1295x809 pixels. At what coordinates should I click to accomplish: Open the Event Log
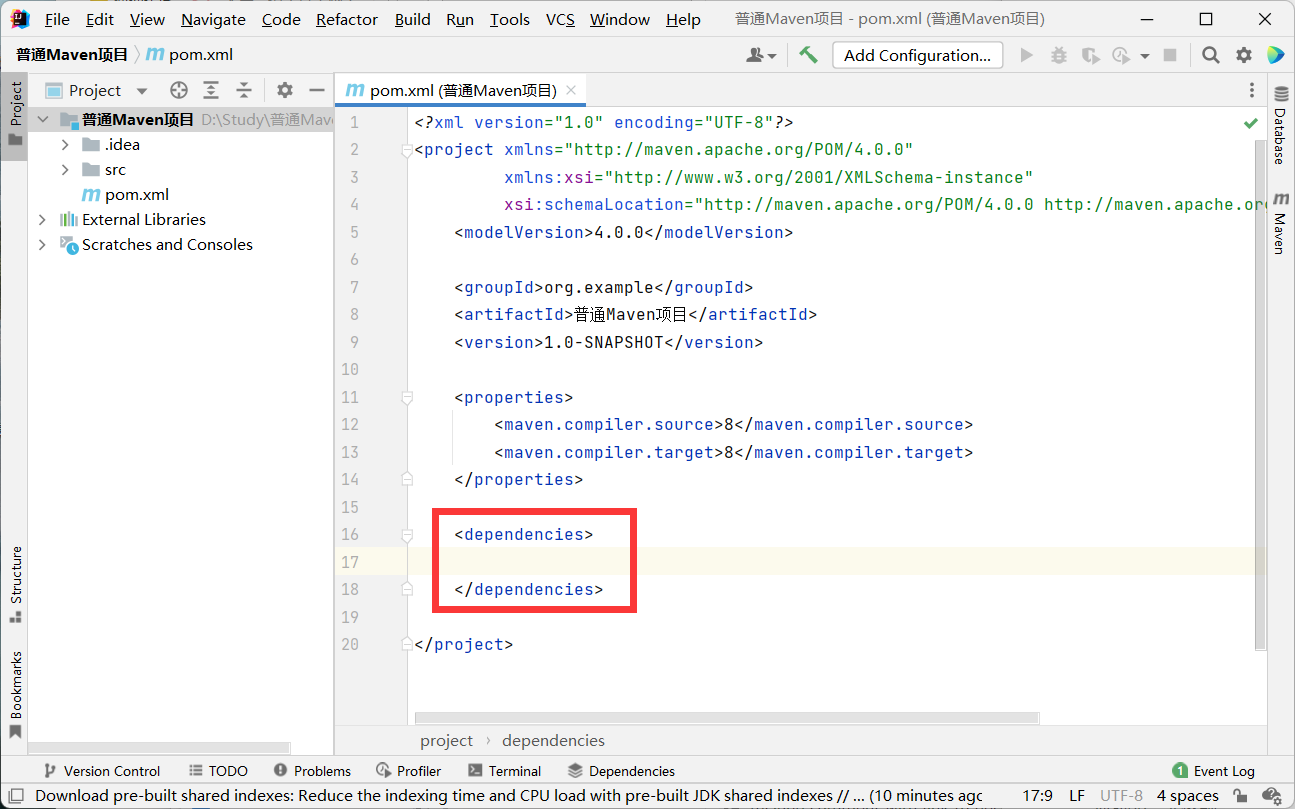1213,771
